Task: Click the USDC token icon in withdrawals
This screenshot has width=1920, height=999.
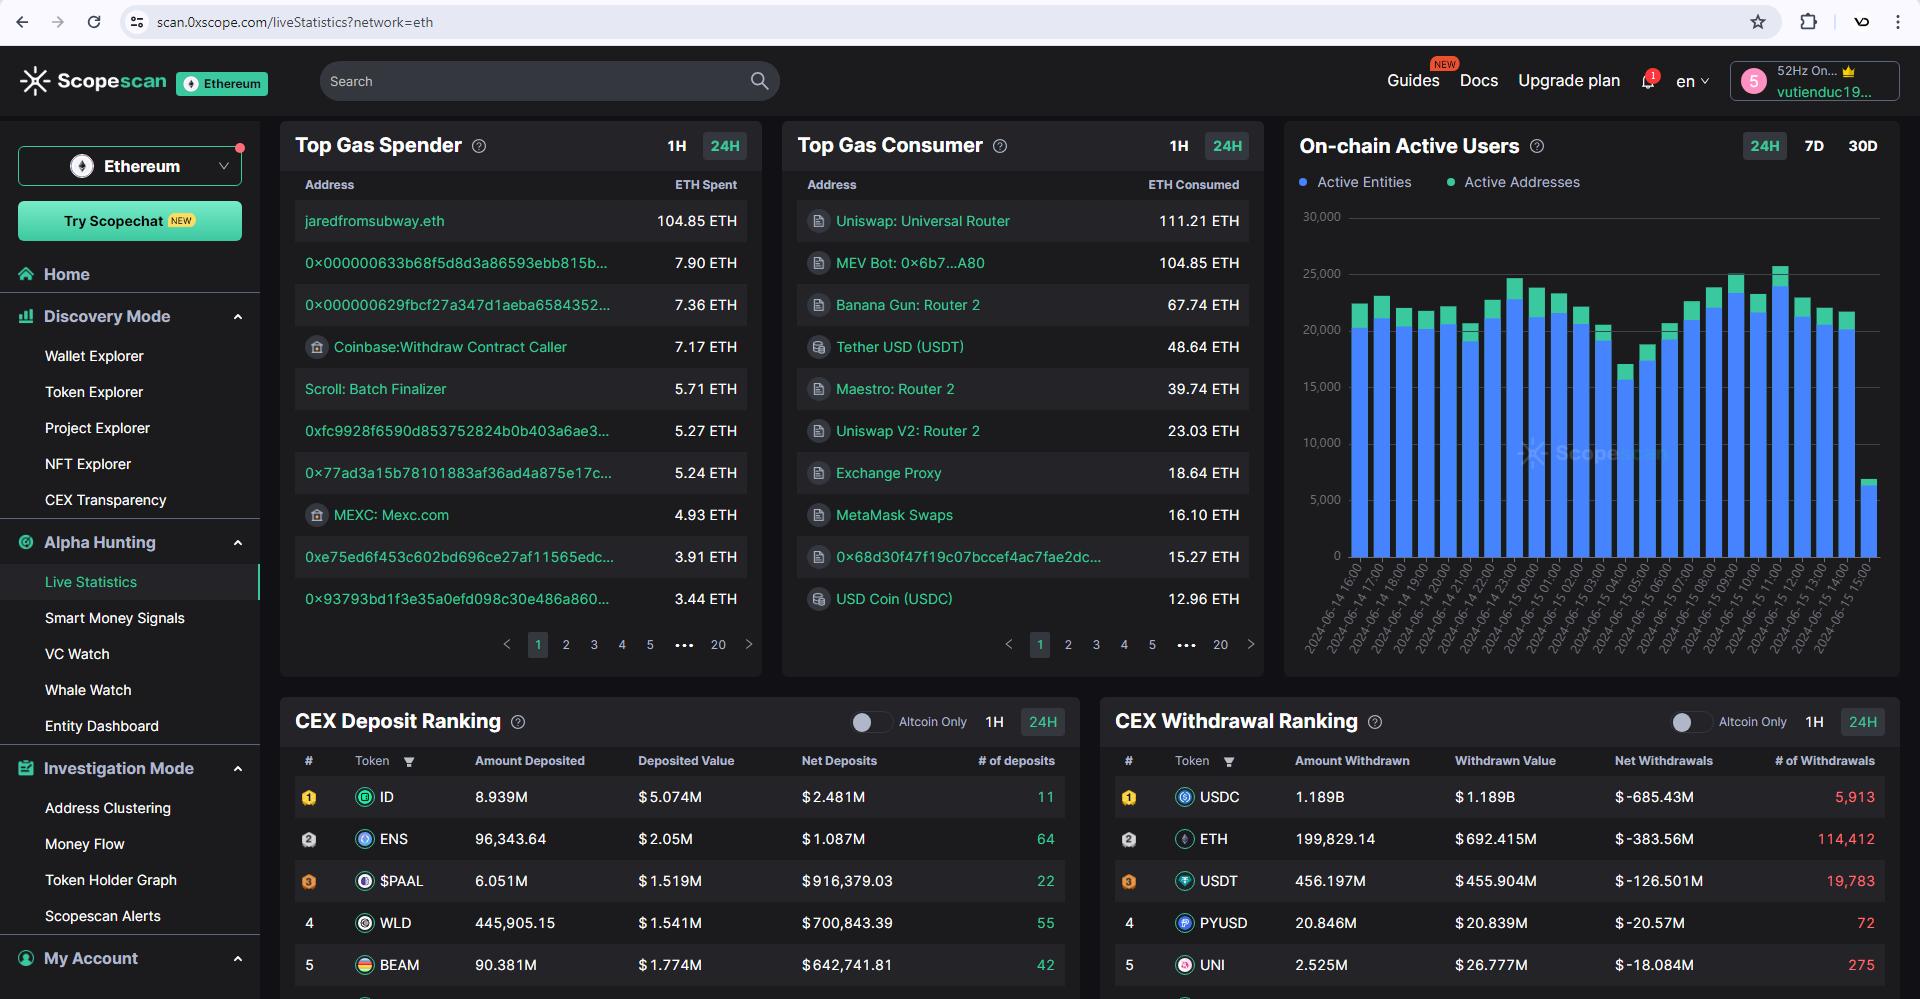Action: pyautogui.click(x=1185, y=797)
